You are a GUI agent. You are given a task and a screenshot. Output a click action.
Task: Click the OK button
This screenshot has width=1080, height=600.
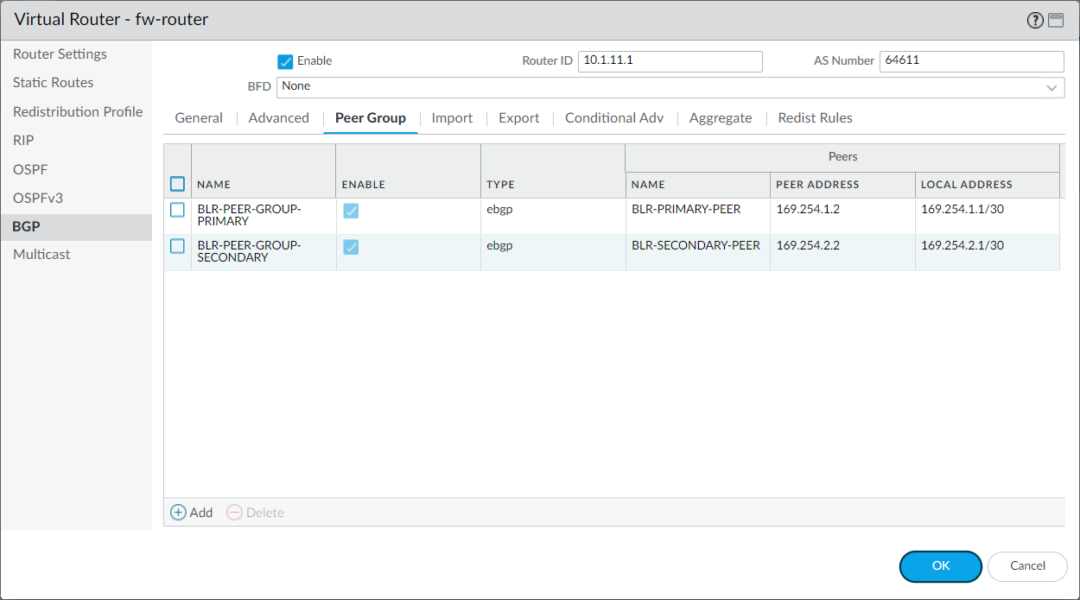click(940, 566)
